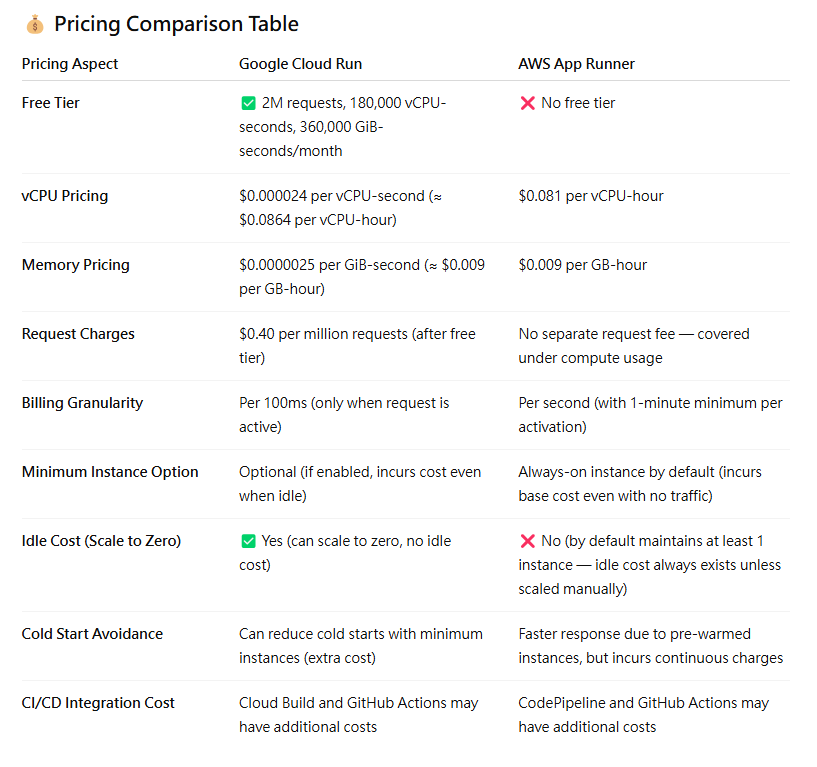Select the Pricing Comparison Table heading

click(176, 24)
